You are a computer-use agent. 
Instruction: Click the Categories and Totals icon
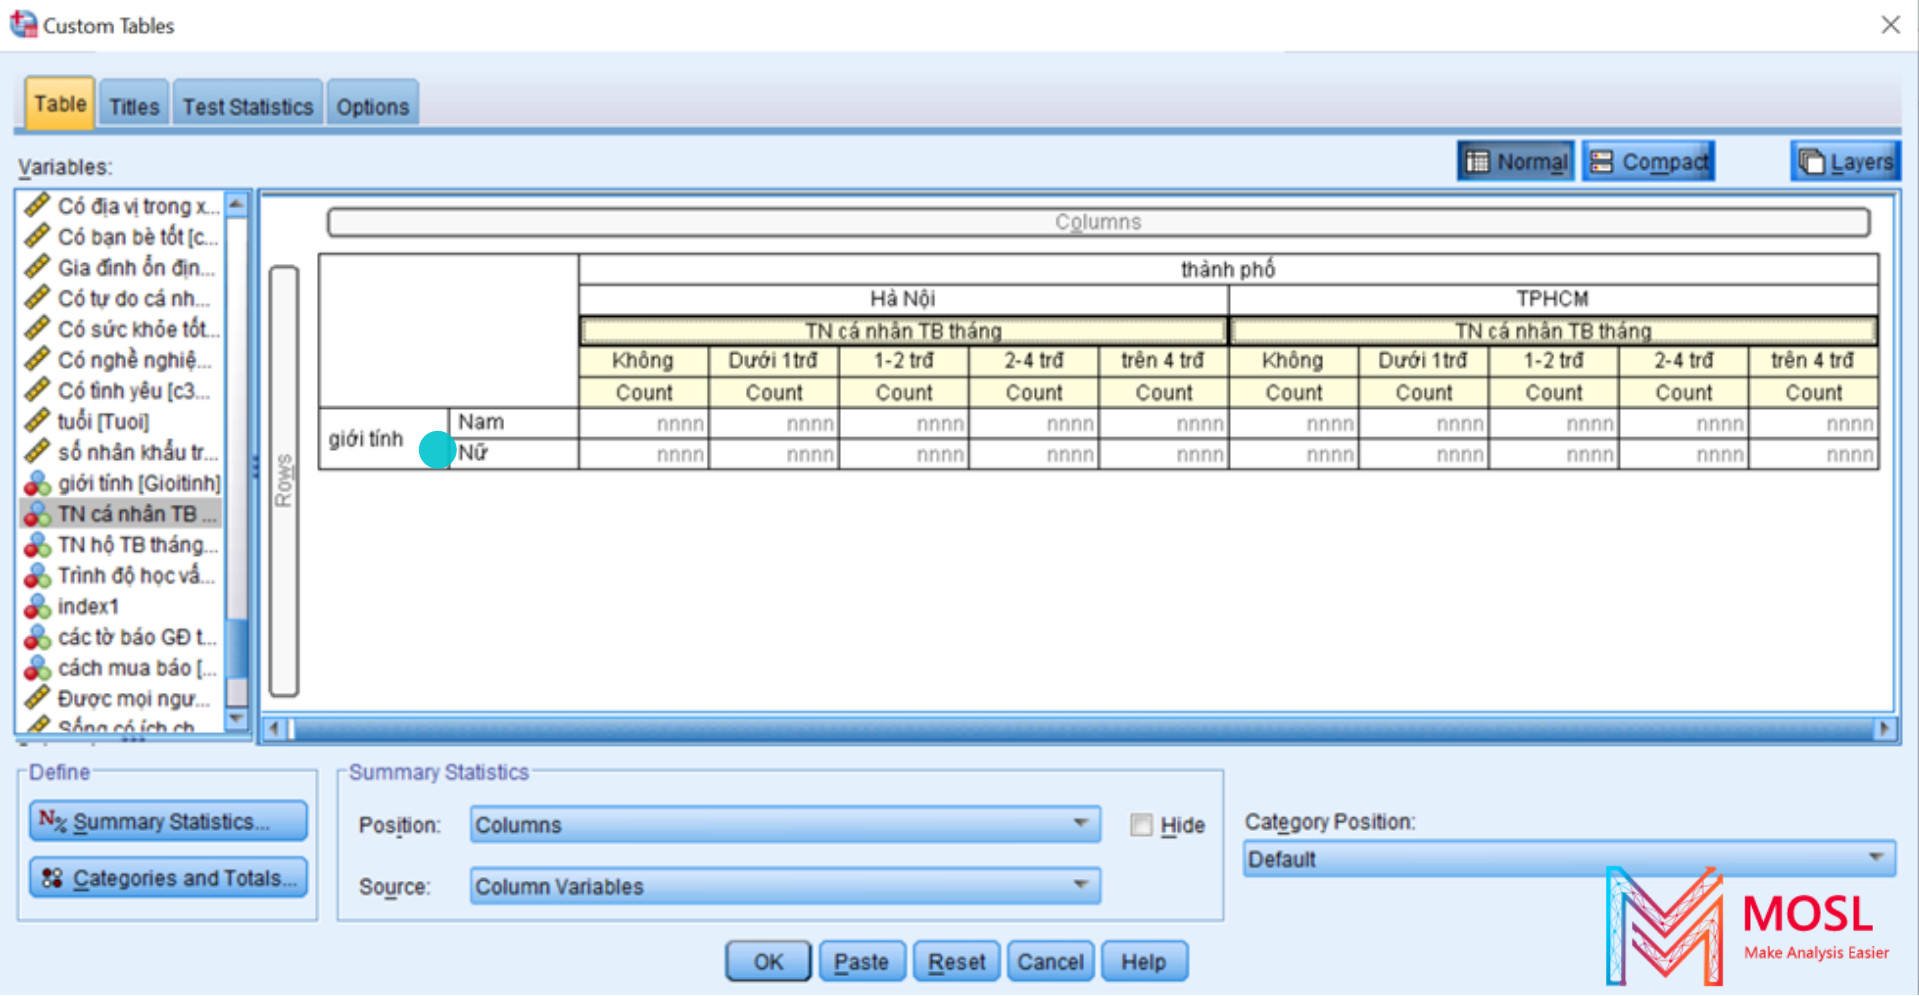point(52,877)
